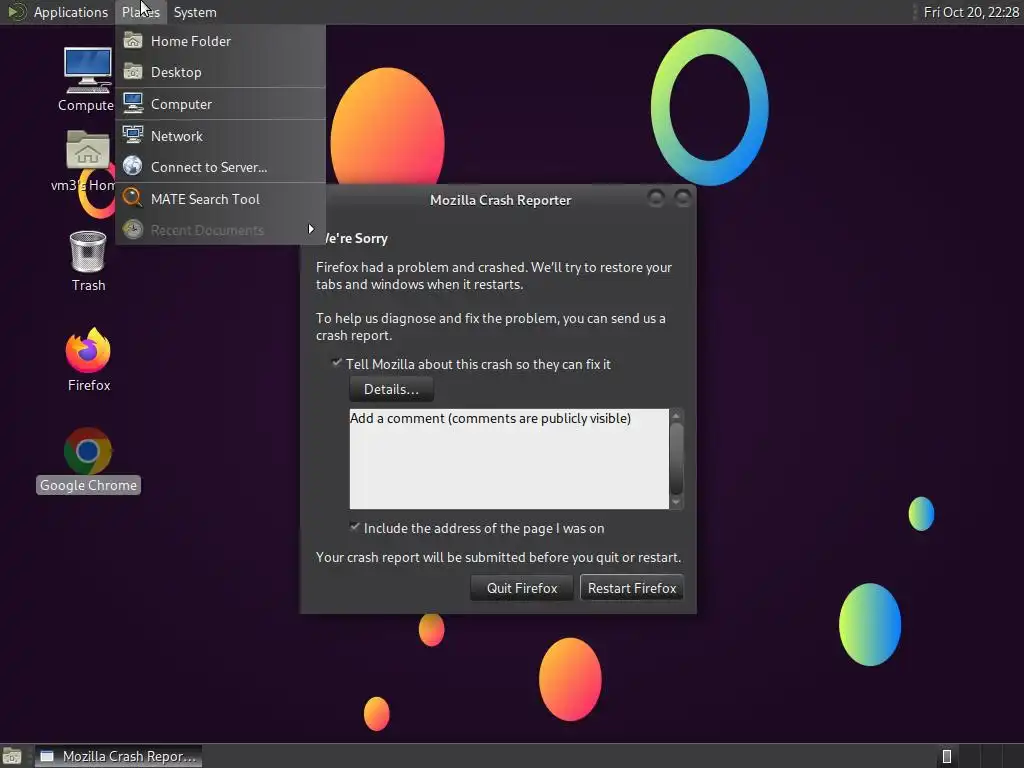Screen dimensions: 1024x768
Task: Choose the Desktop entry in Places menu
Action: click(x=221, y=72)
